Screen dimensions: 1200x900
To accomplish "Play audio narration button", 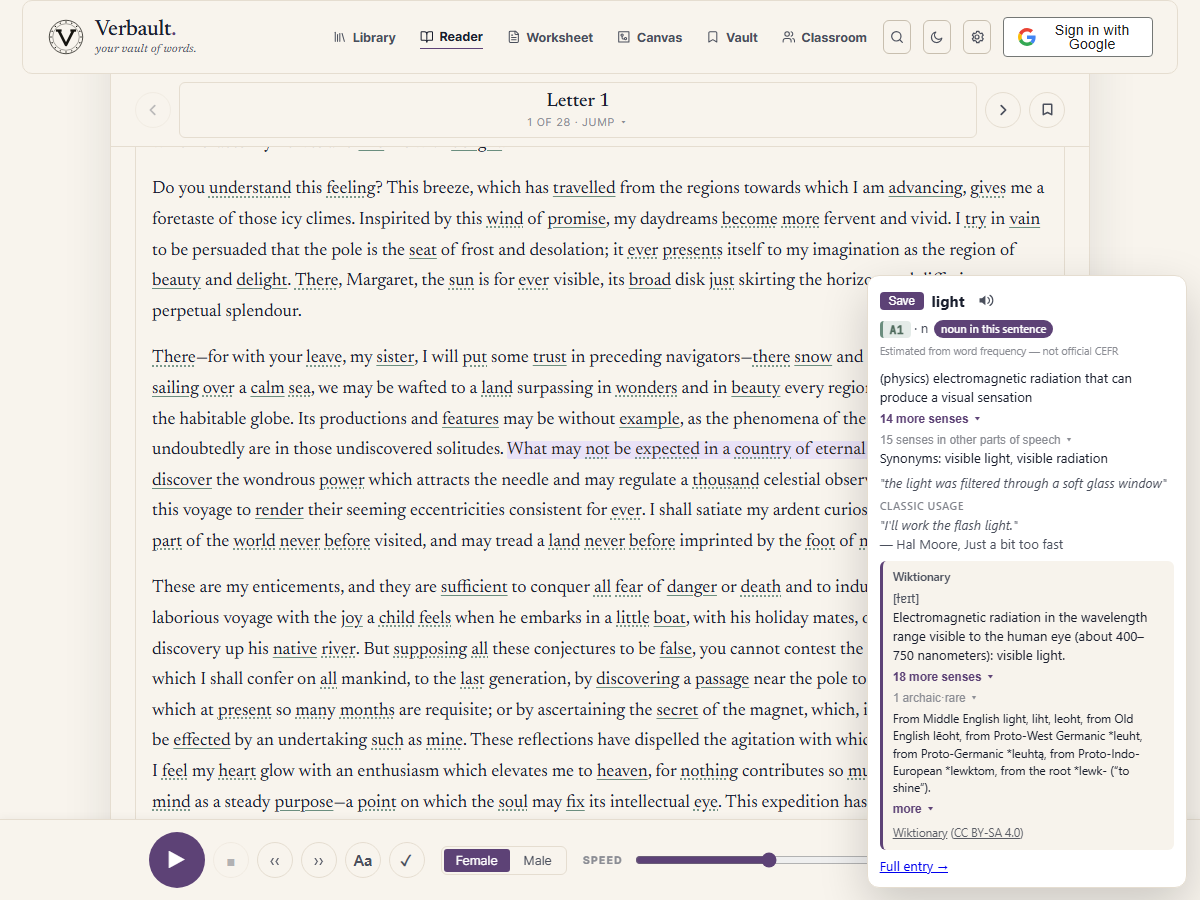I will point(177,860).
